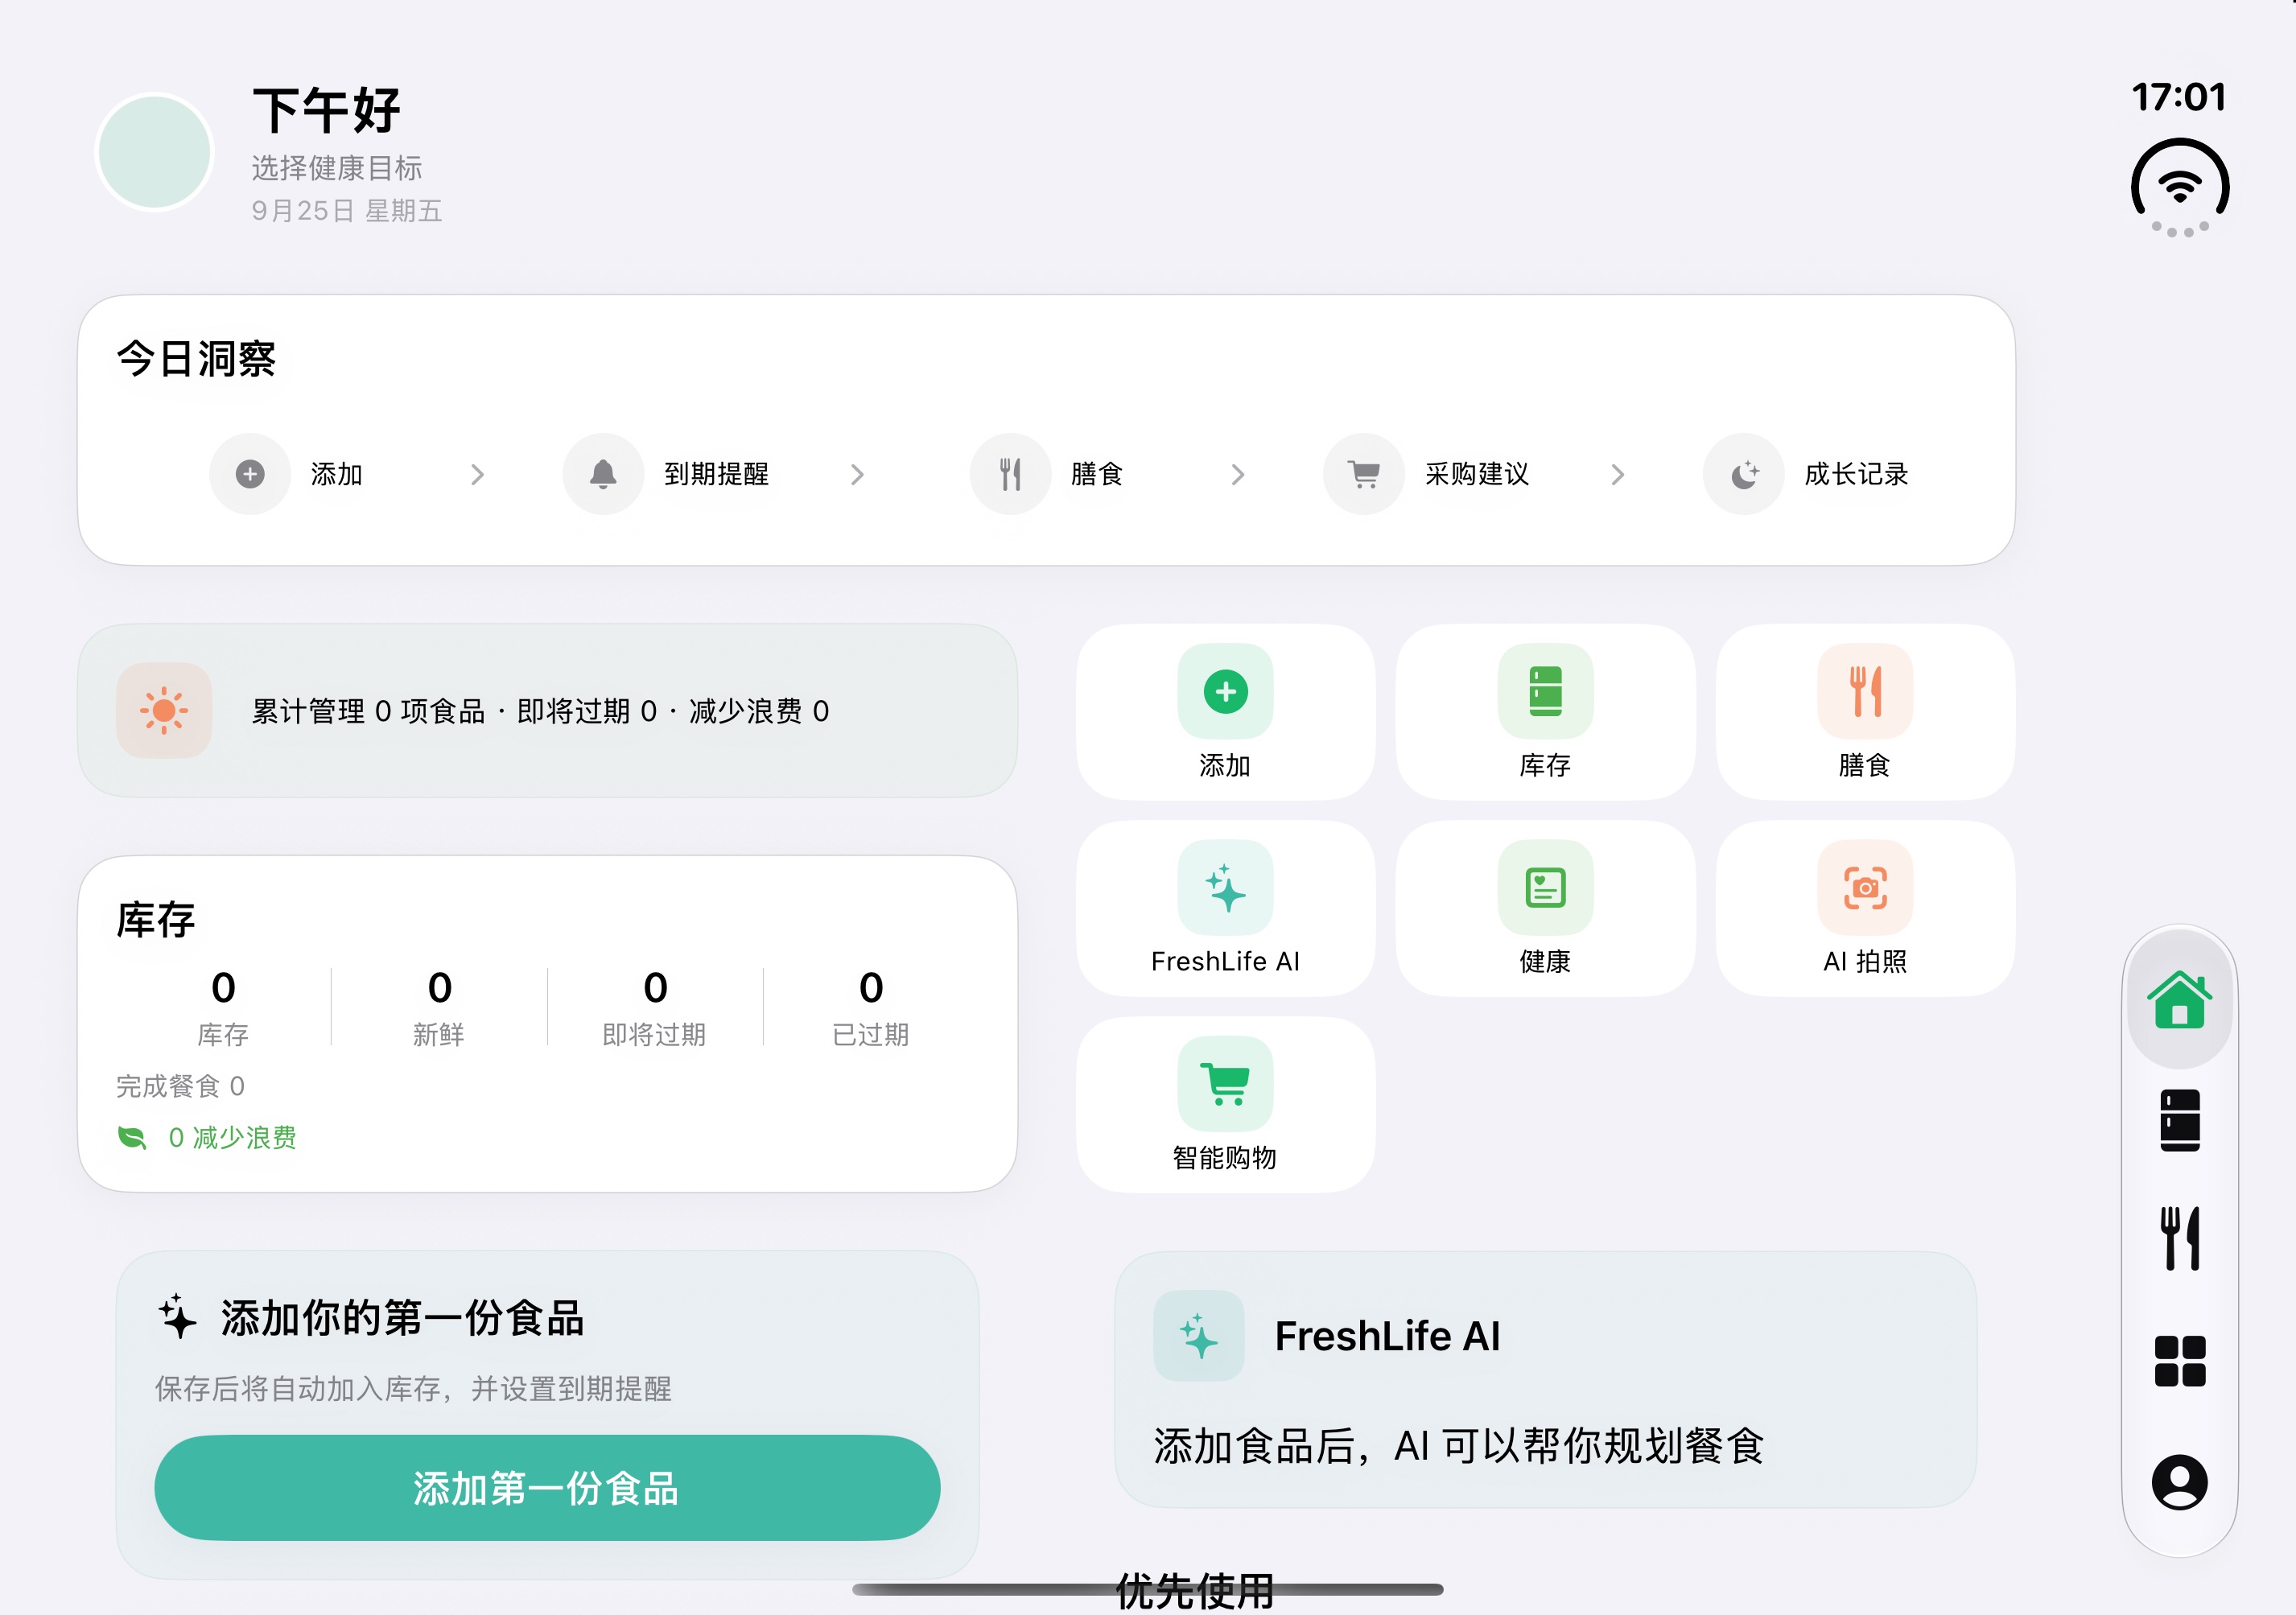Select the fridge icon in the side navigation
The width and height of the screenshot is (2296, 1615).
pos(2179,1120)
